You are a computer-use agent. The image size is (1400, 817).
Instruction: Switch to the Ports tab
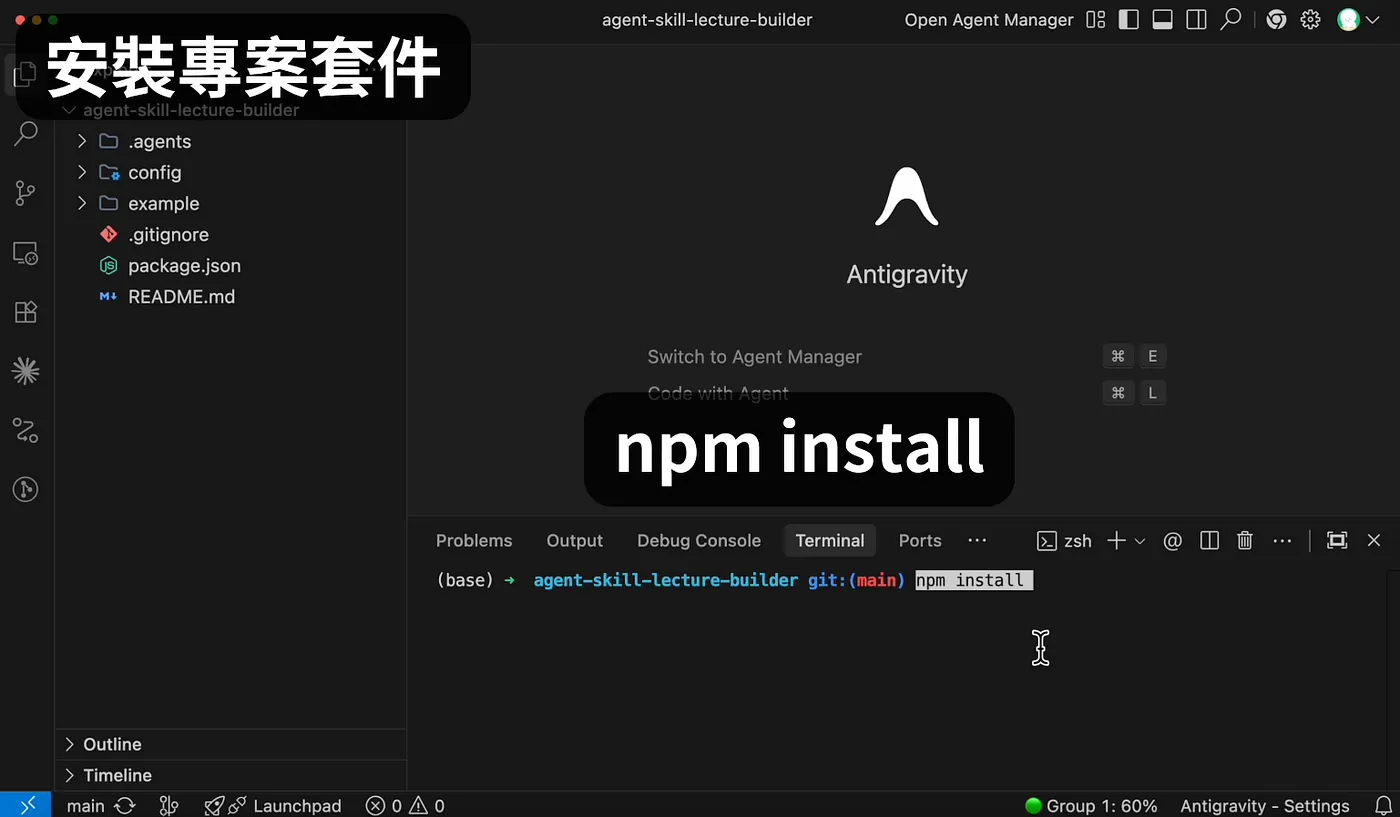[920, 541]
